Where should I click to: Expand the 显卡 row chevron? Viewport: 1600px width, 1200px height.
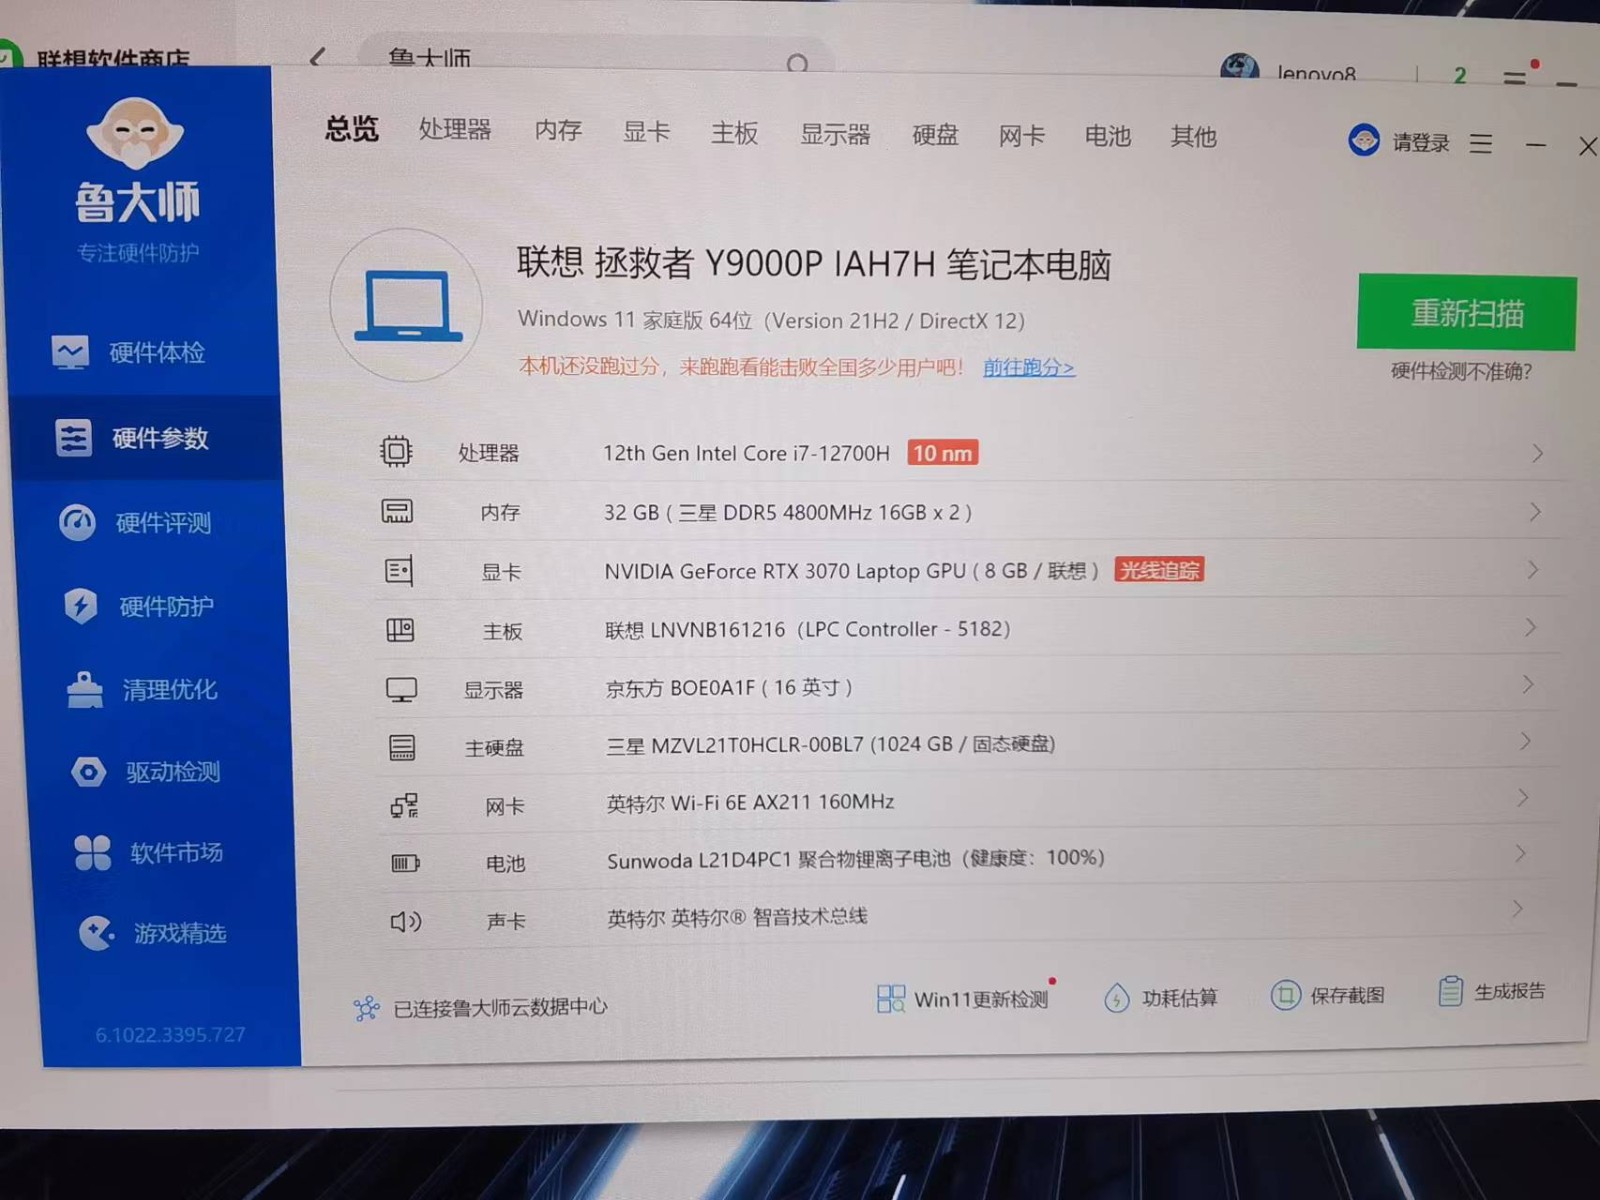coord(1533,570)
